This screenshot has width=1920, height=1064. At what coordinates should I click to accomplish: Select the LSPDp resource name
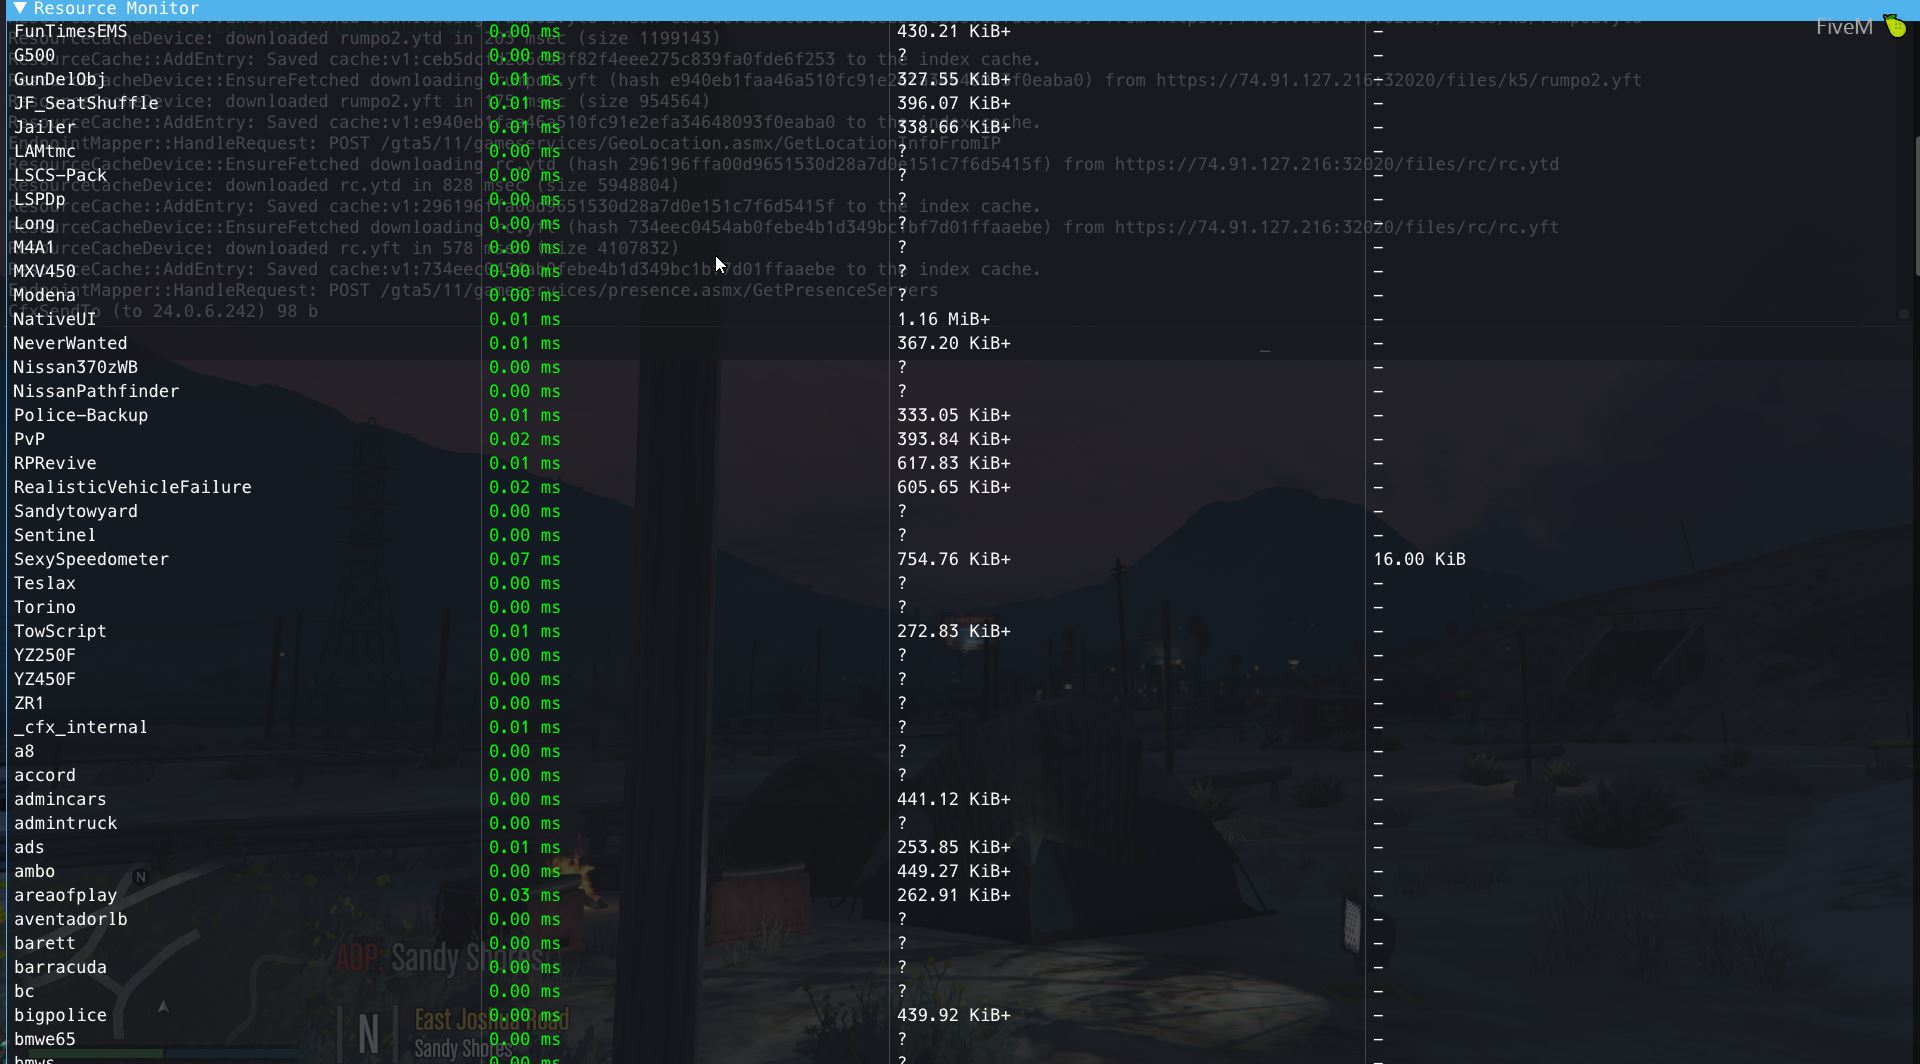(40, 199)
